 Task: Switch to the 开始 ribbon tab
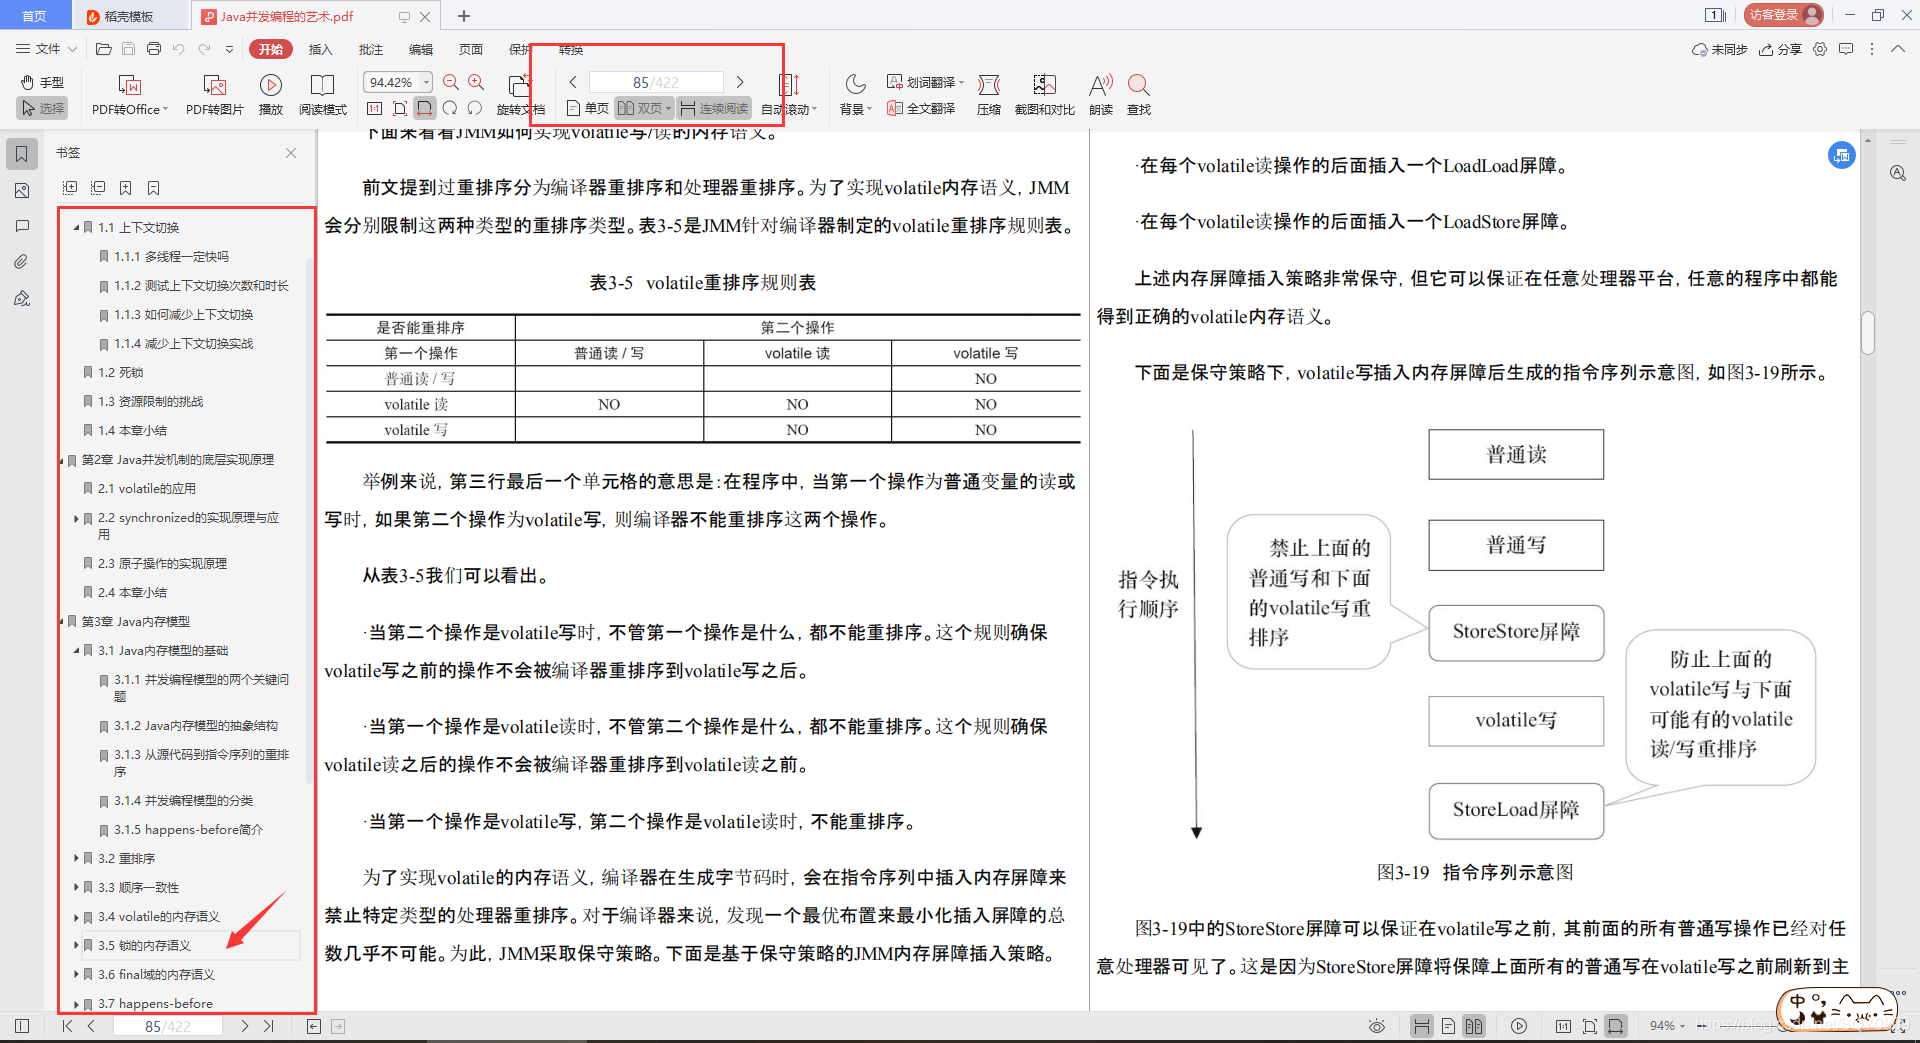(x=270, y=48)
